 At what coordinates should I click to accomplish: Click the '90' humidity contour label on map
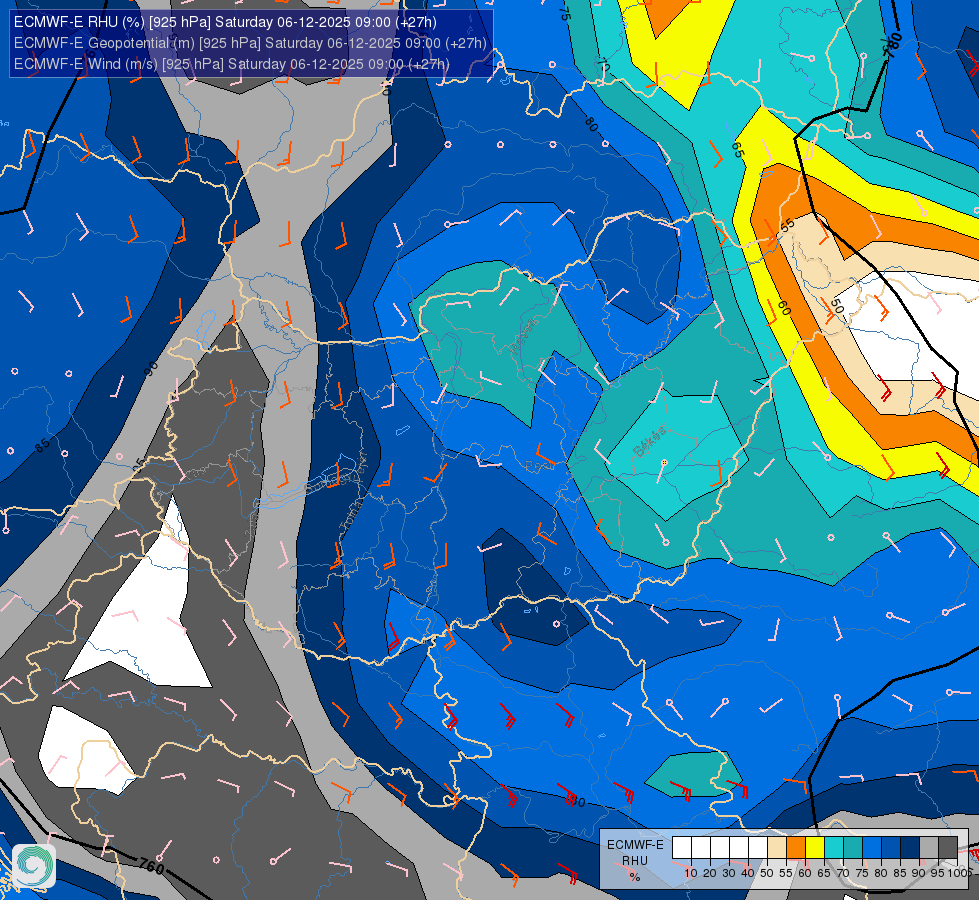tap(151, 368)
